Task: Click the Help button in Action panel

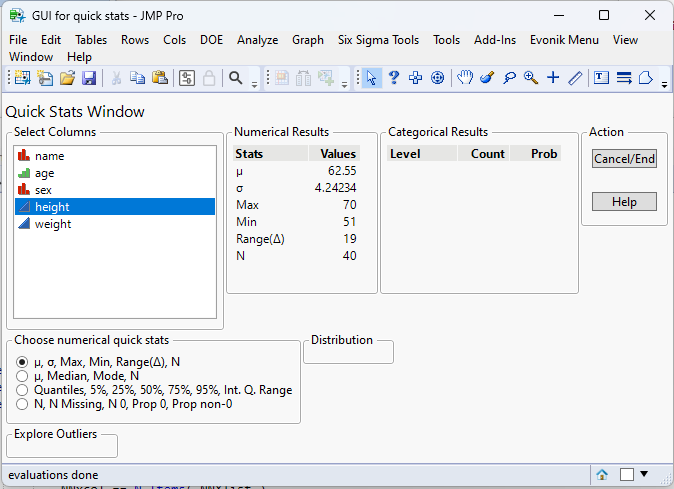Action: [624, 202]
